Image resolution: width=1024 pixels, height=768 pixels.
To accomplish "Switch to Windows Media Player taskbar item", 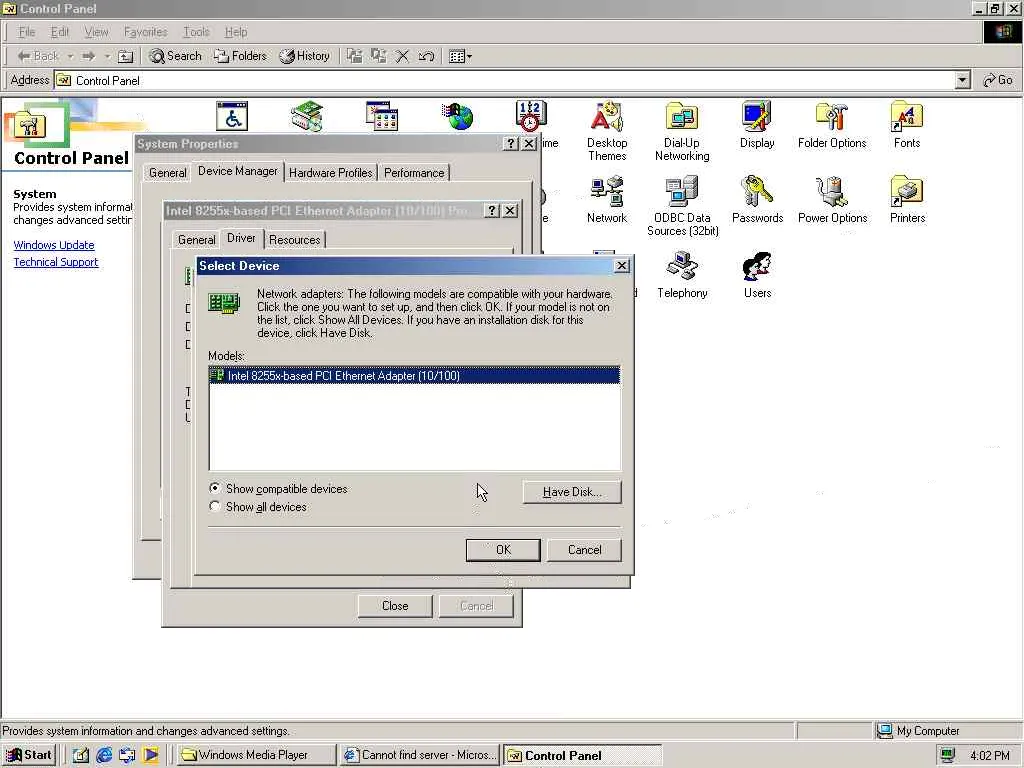I will (256, 755).
